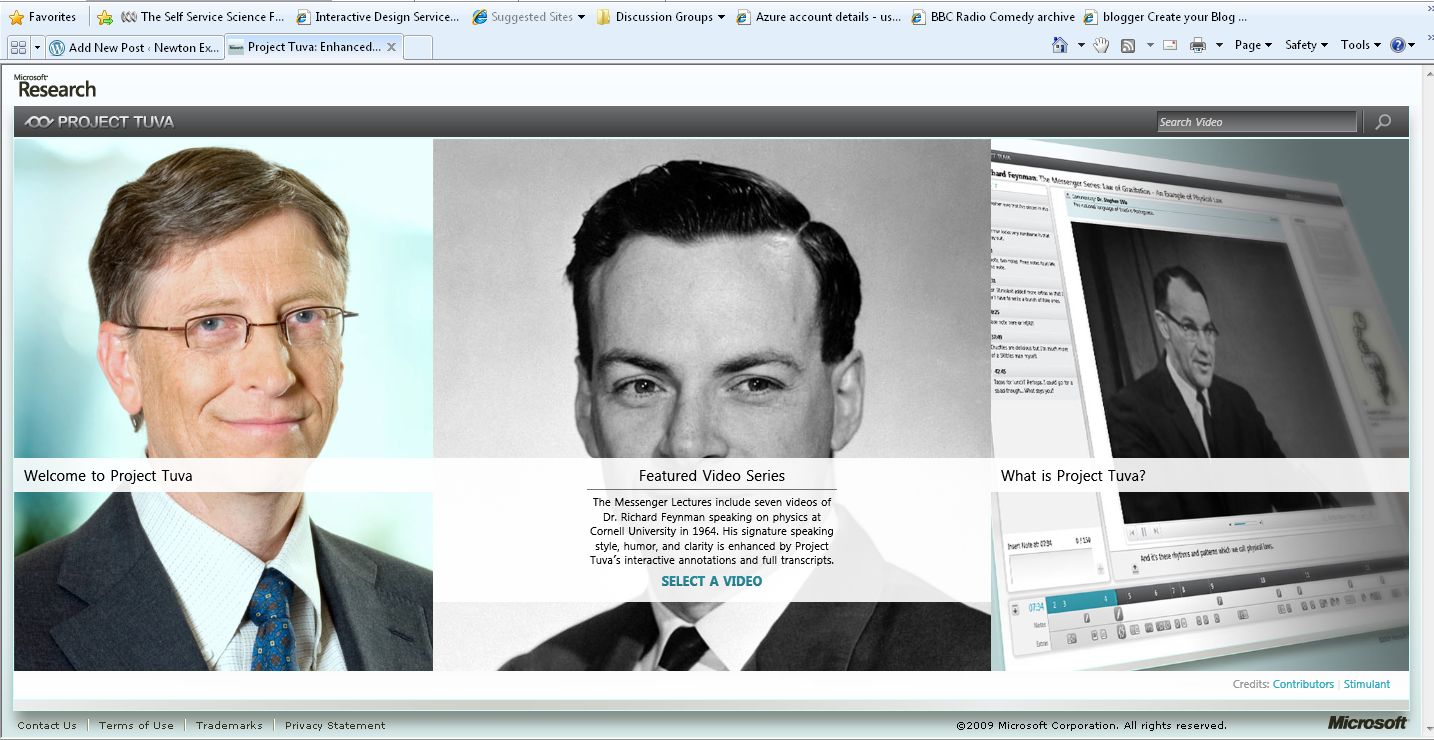This screenshot has width=1434, height=740.
Task: Expand the Discussion Groups favorites folder
Action: point(663,17)
